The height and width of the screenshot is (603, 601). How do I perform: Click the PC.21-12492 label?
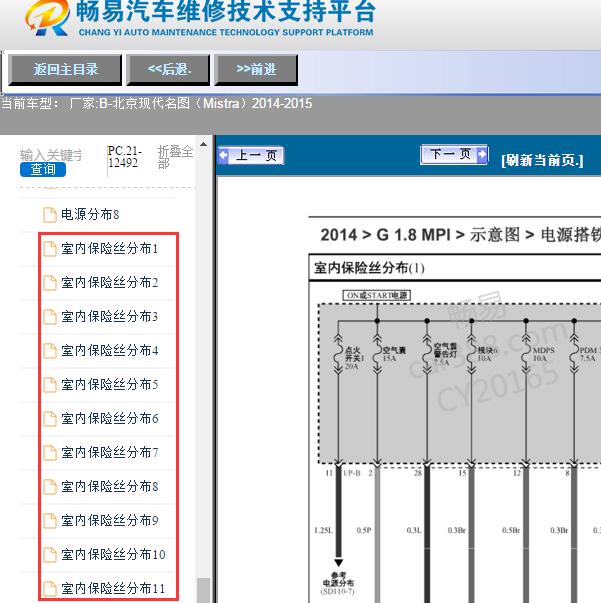[x=124, y=157]
